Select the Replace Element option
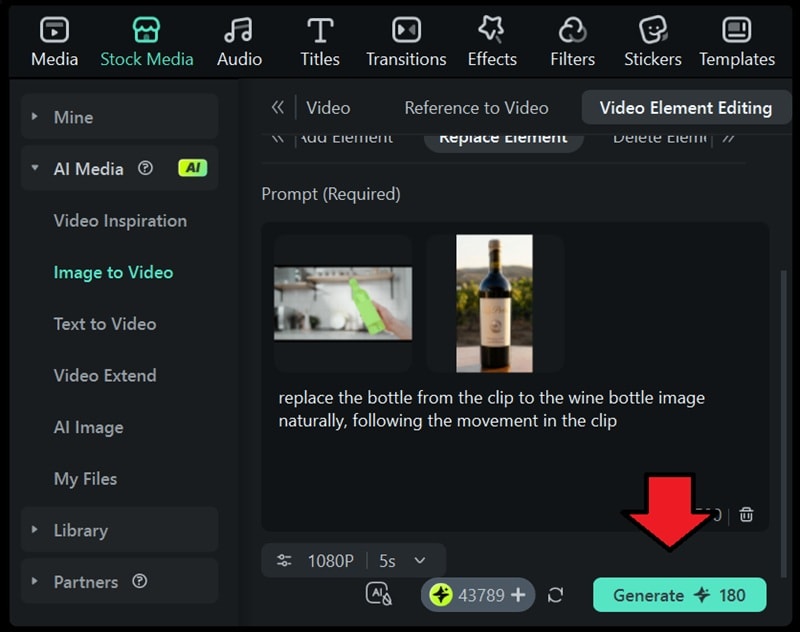 [x=503, y=139]
